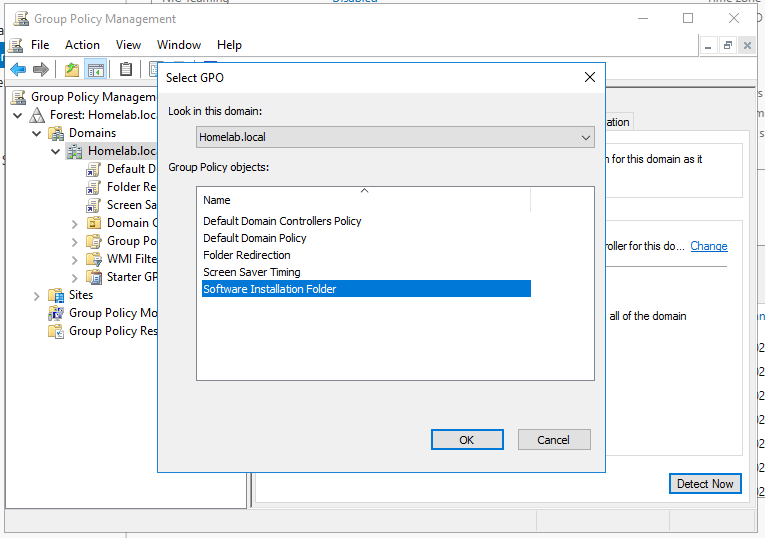Collapse the Homelab.local domain node
The image size is (765, 538).
point(56,151)
